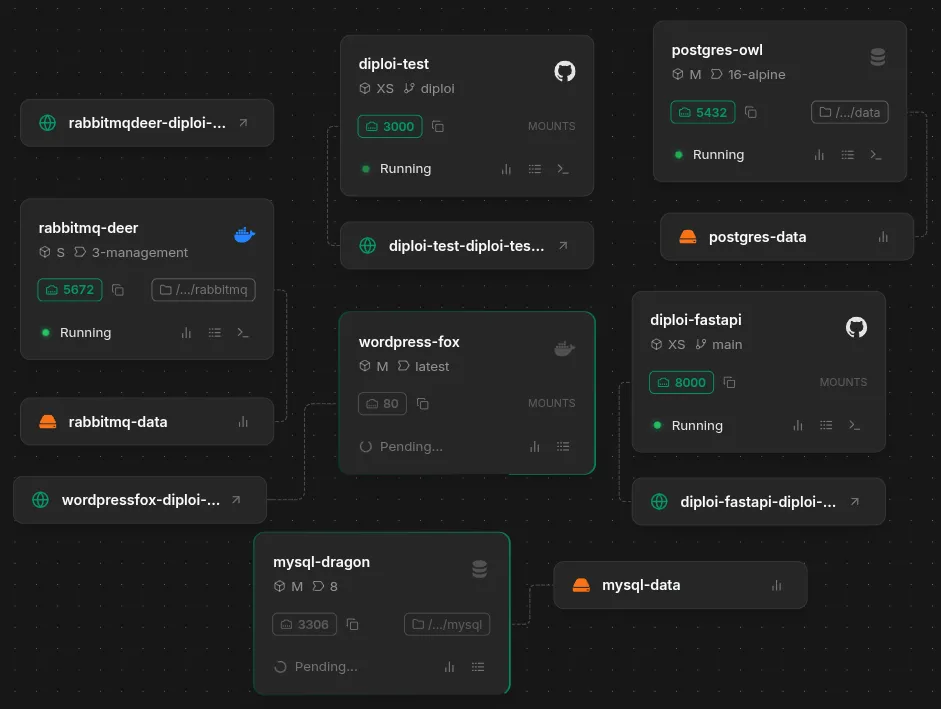Click the 5432 port badge on postgres-owl
The image size is (941, 709).
[702, 112]
